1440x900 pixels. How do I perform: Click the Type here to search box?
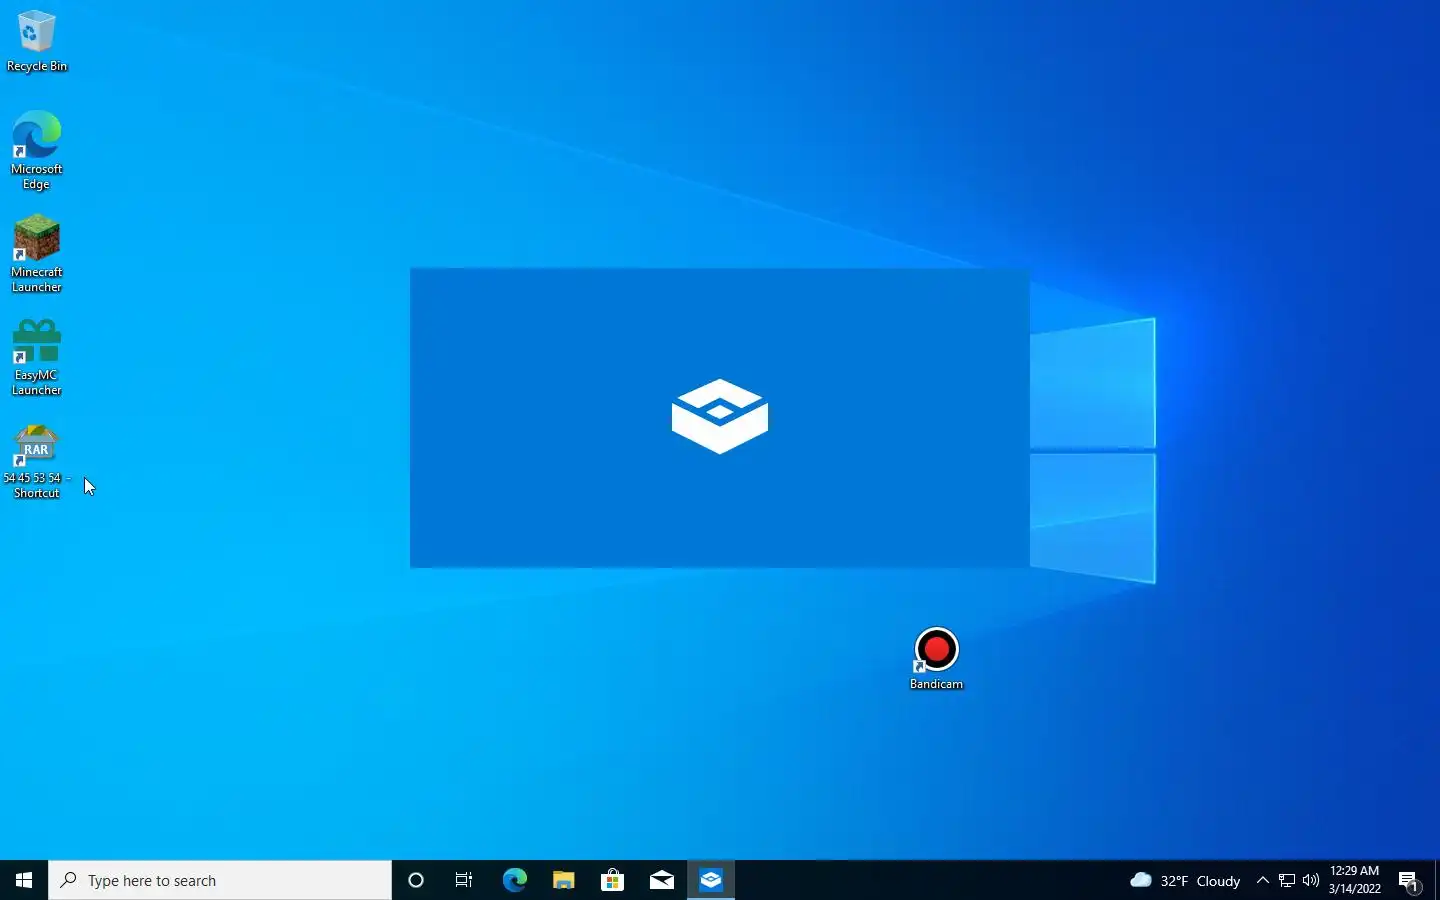click(220, 880)
